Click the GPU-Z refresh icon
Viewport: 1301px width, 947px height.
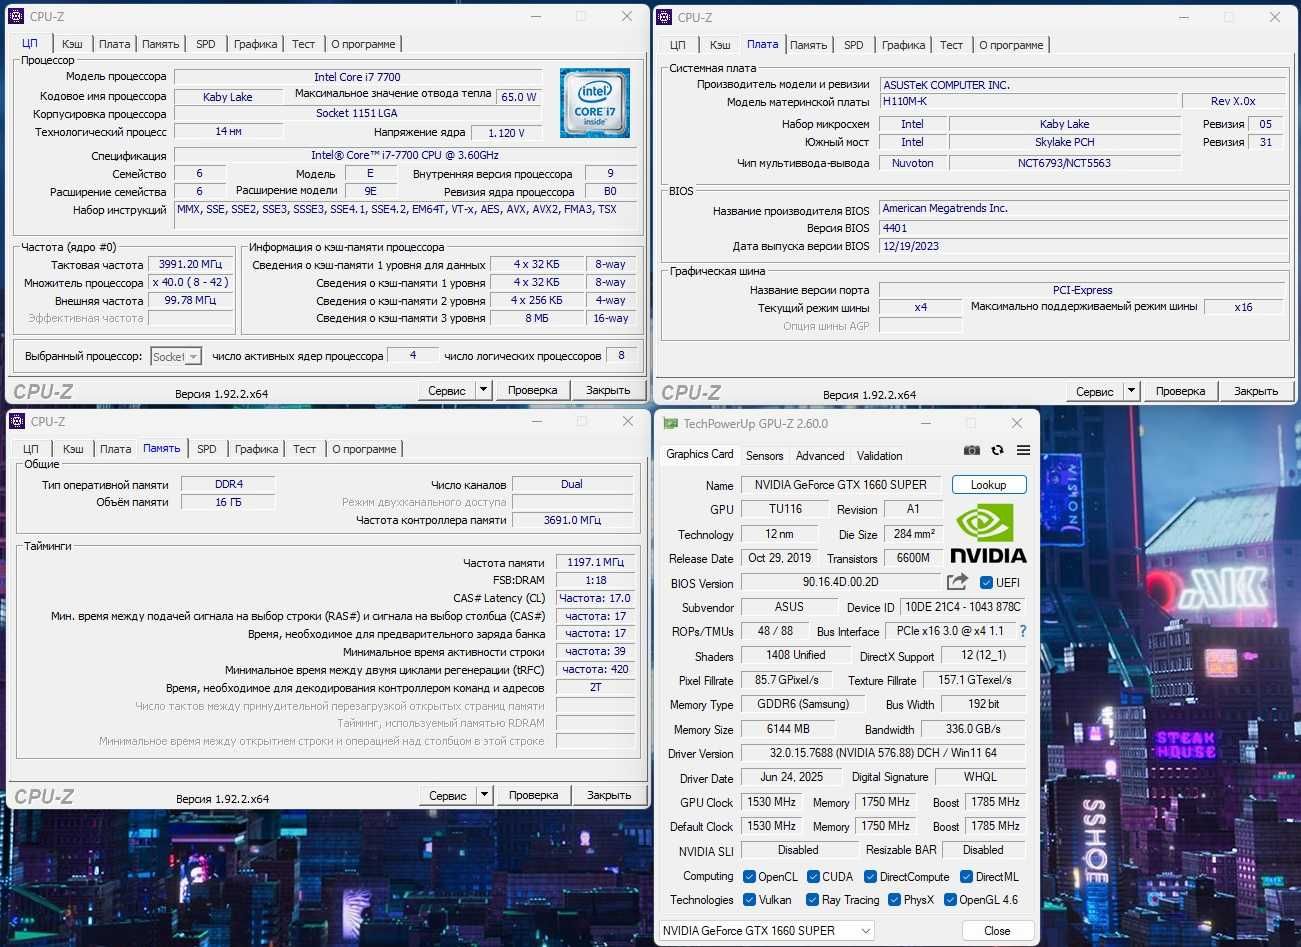tap(997, 451)
